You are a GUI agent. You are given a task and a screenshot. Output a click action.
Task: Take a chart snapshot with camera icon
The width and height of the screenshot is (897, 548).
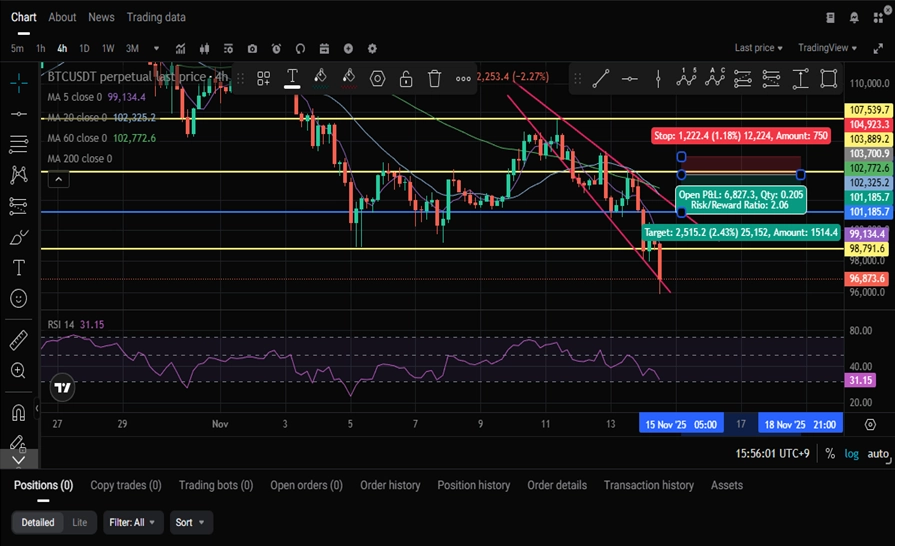[252, 49]
